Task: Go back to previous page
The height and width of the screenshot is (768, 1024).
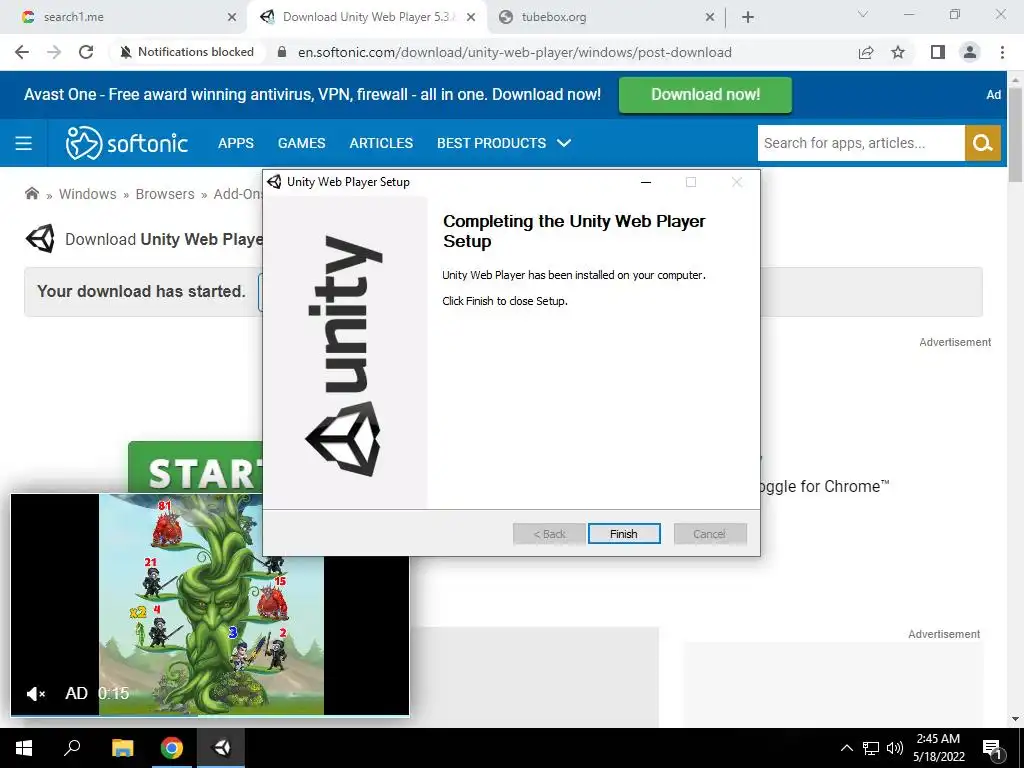Action: tap(22, 52)
